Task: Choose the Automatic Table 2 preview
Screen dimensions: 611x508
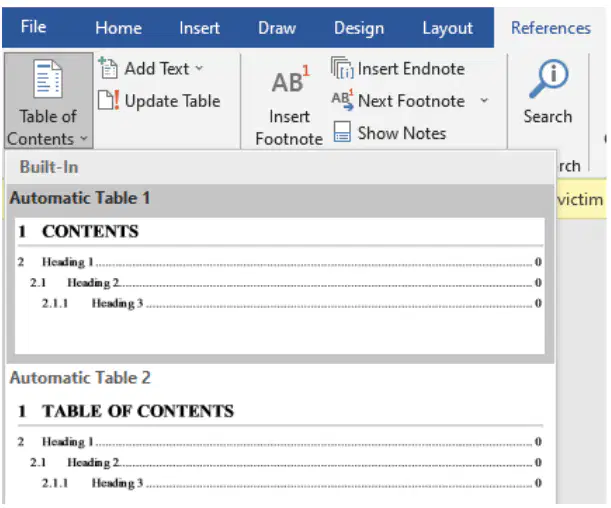Action: pos(280,448)
